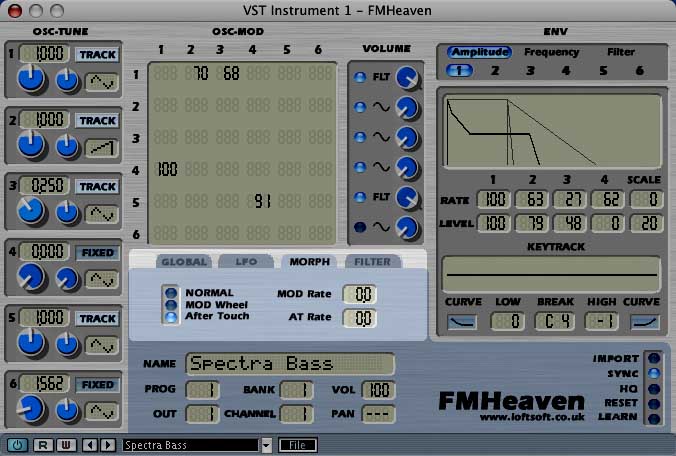Select NORMAL morph mode radio
Screen dimensions: 676x456
point(171,293)
